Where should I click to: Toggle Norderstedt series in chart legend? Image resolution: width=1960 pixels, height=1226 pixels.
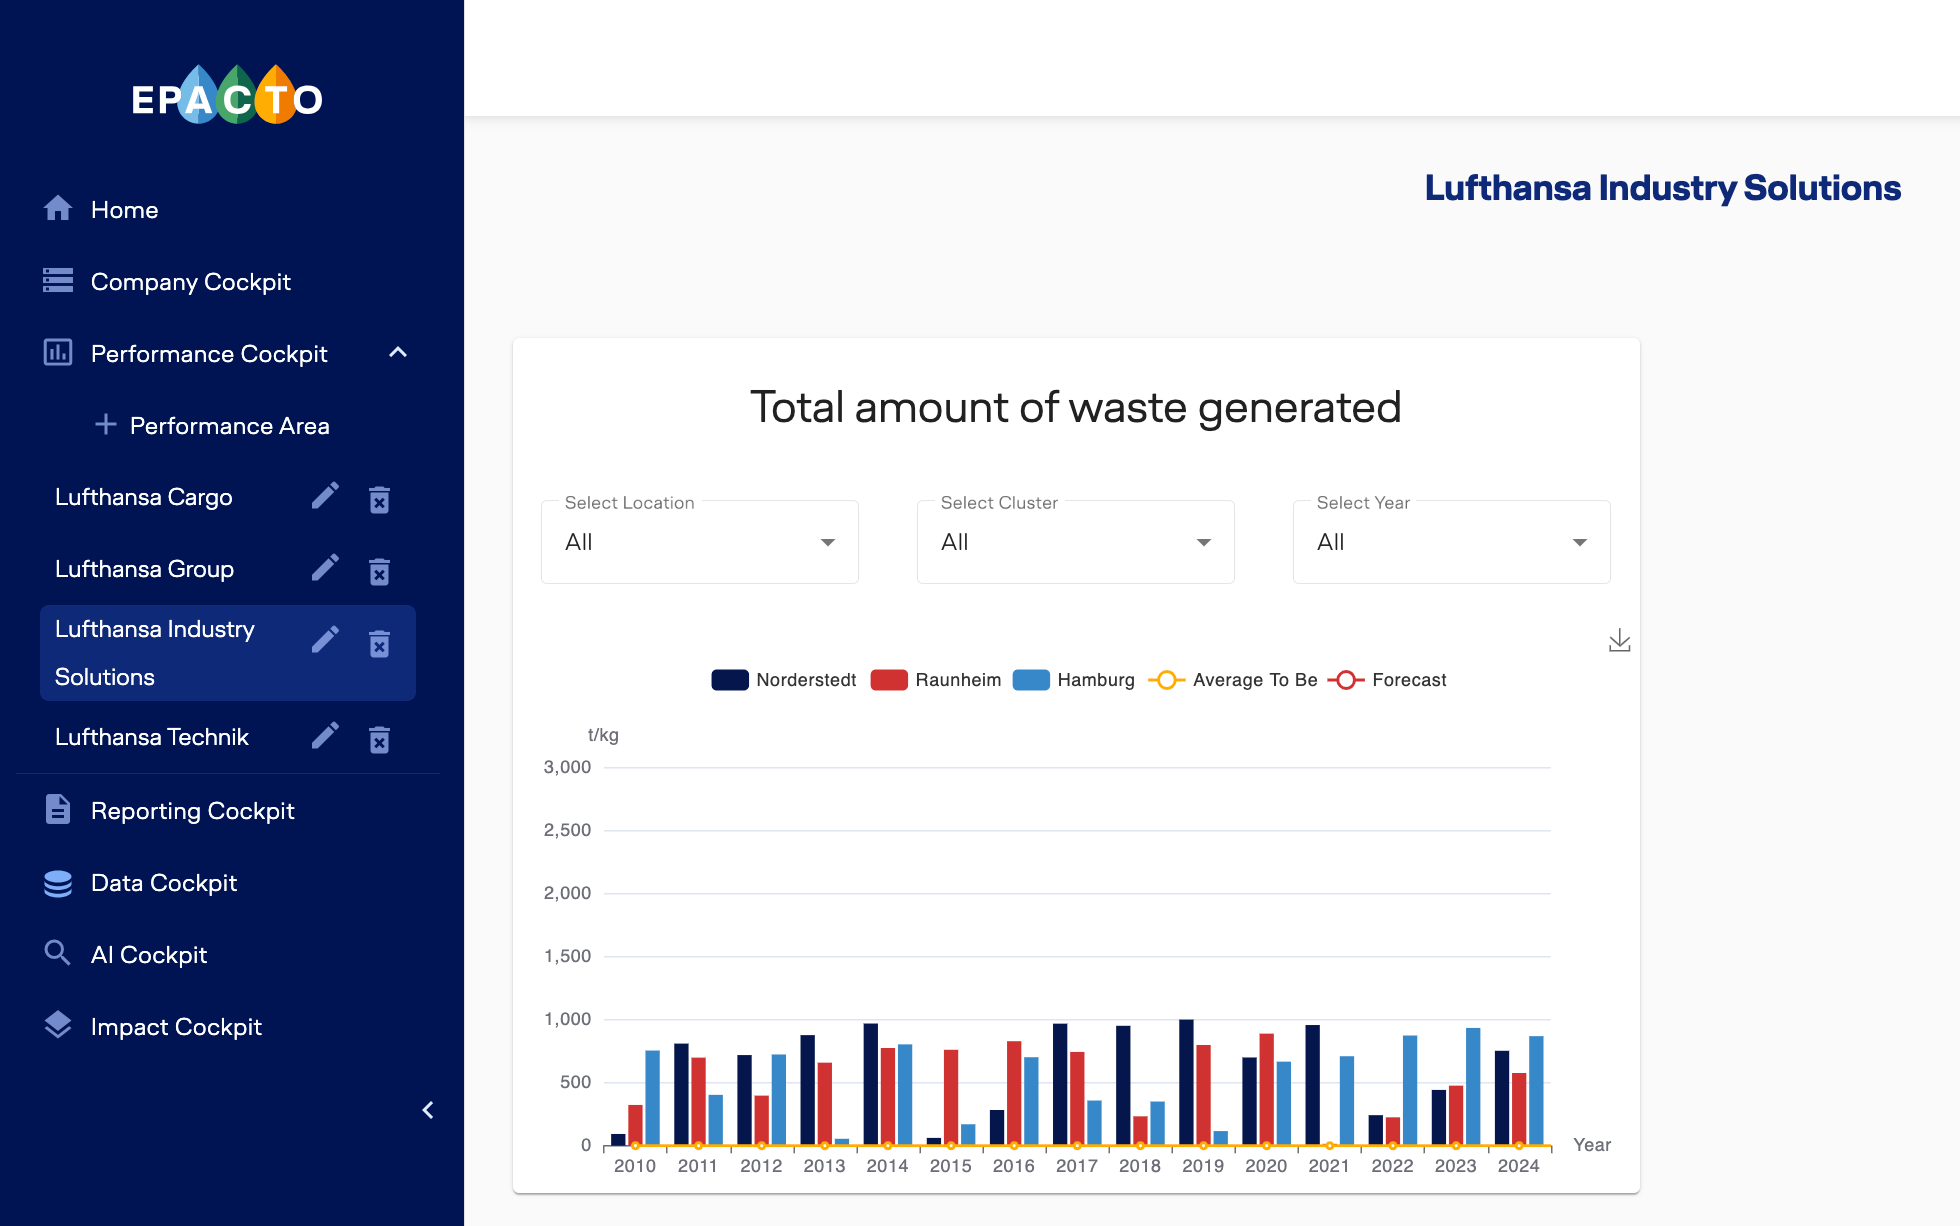730,680
